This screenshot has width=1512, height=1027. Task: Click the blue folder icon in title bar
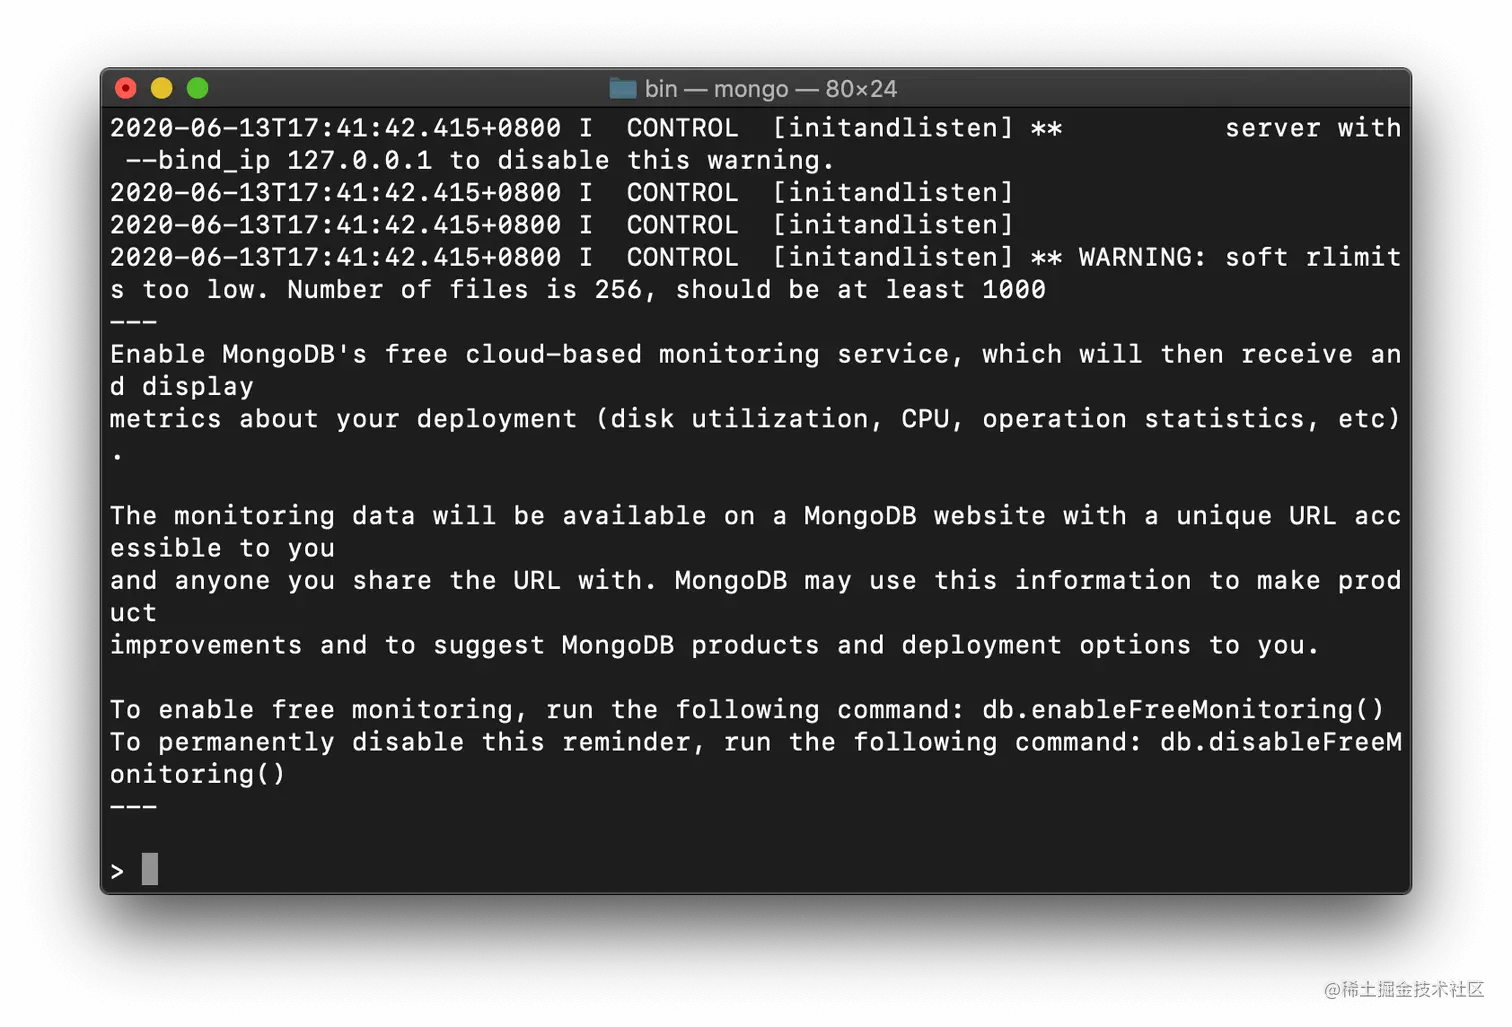pos(623,89)
